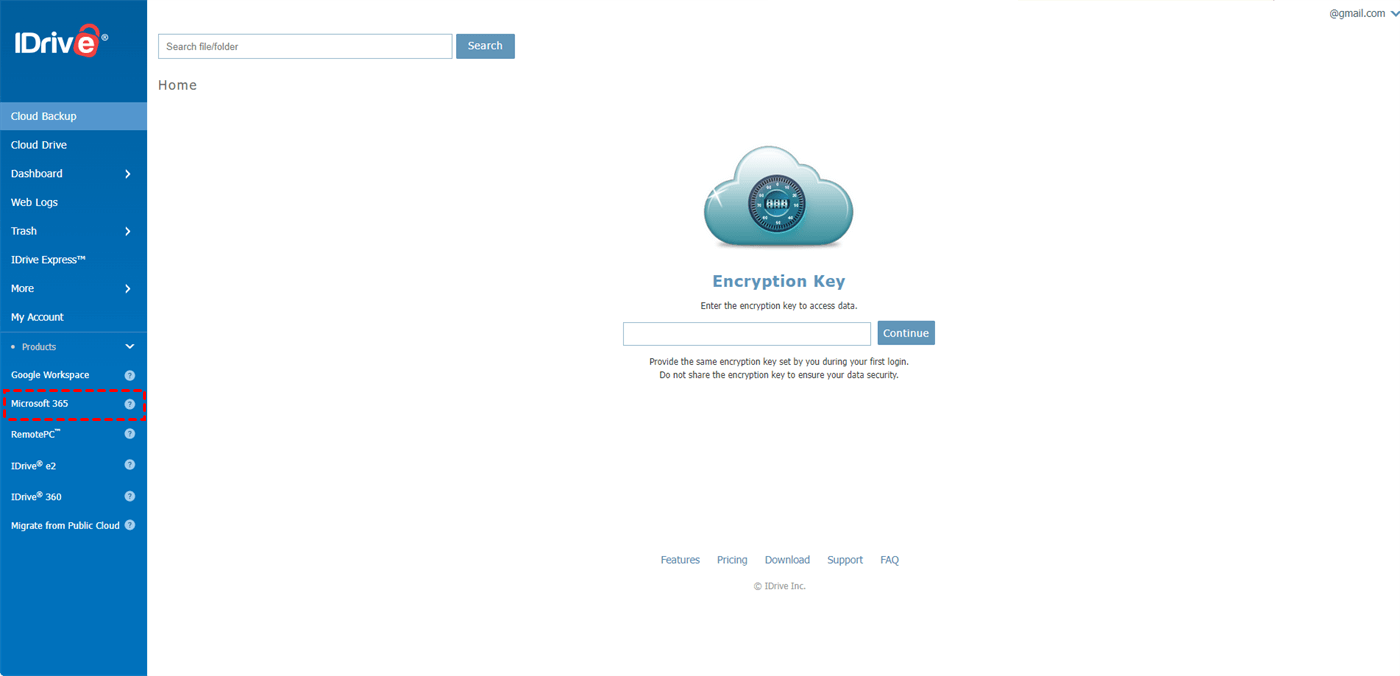Click the Encryption Key heading

click(x=779, y=282)
